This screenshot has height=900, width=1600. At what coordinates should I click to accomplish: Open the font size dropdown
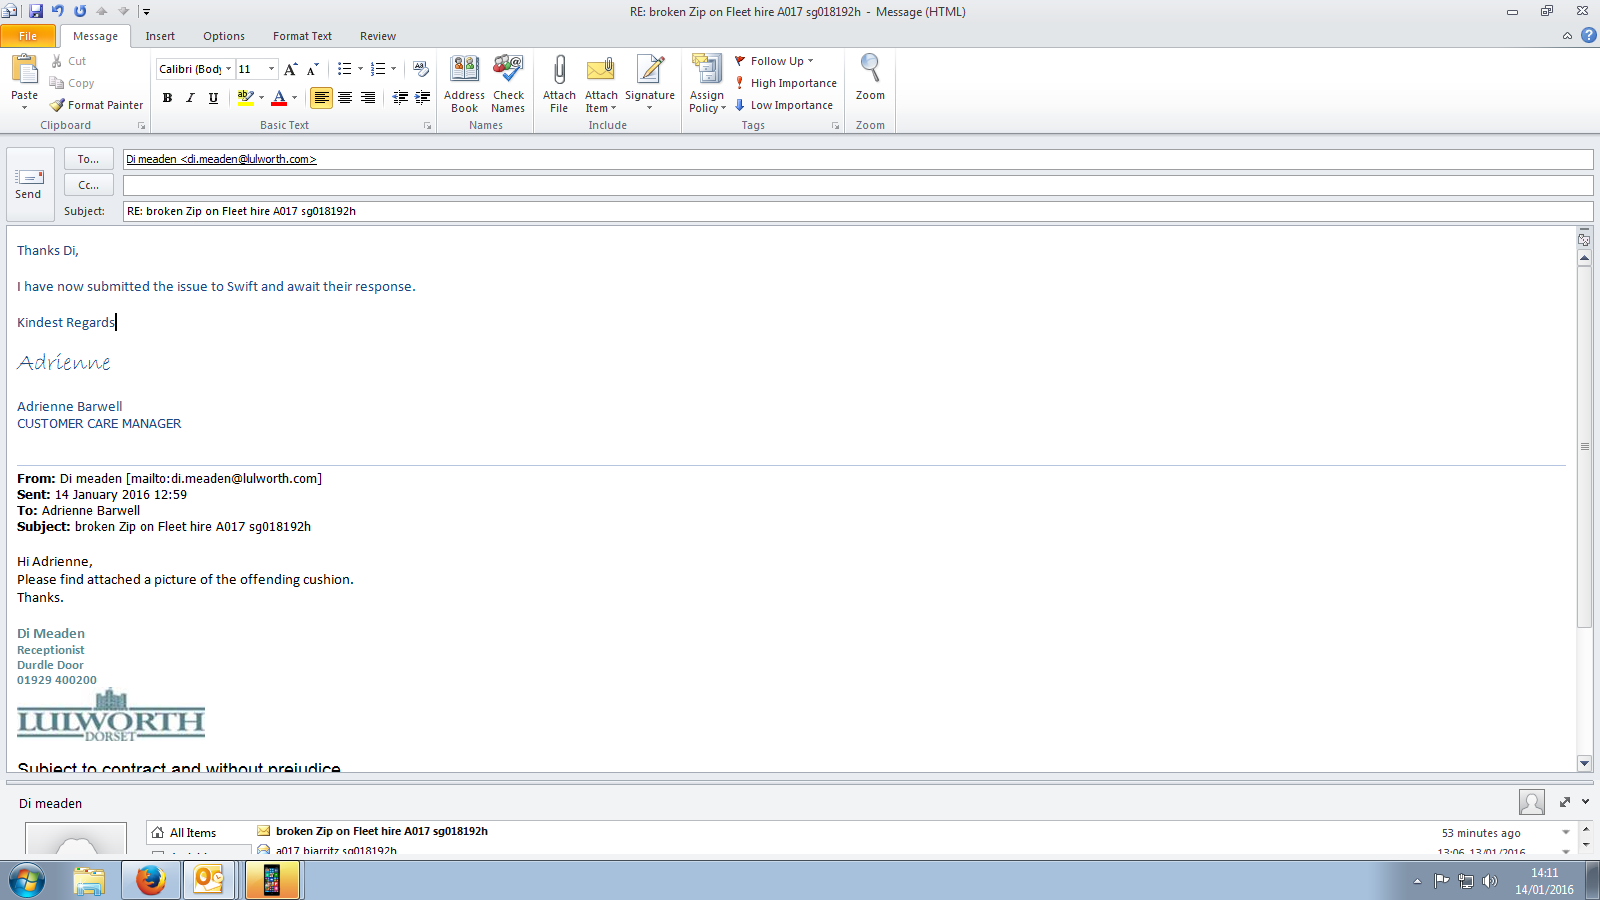[271, 69]
